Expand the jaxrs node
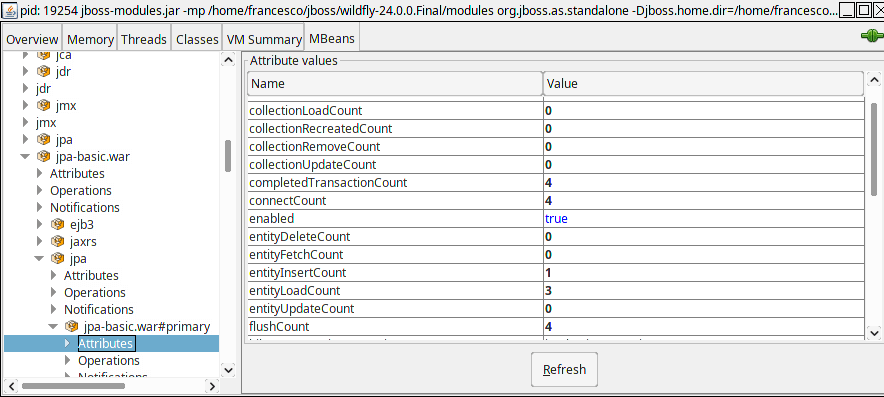The image size is (884, 397). tap(39, 241)
